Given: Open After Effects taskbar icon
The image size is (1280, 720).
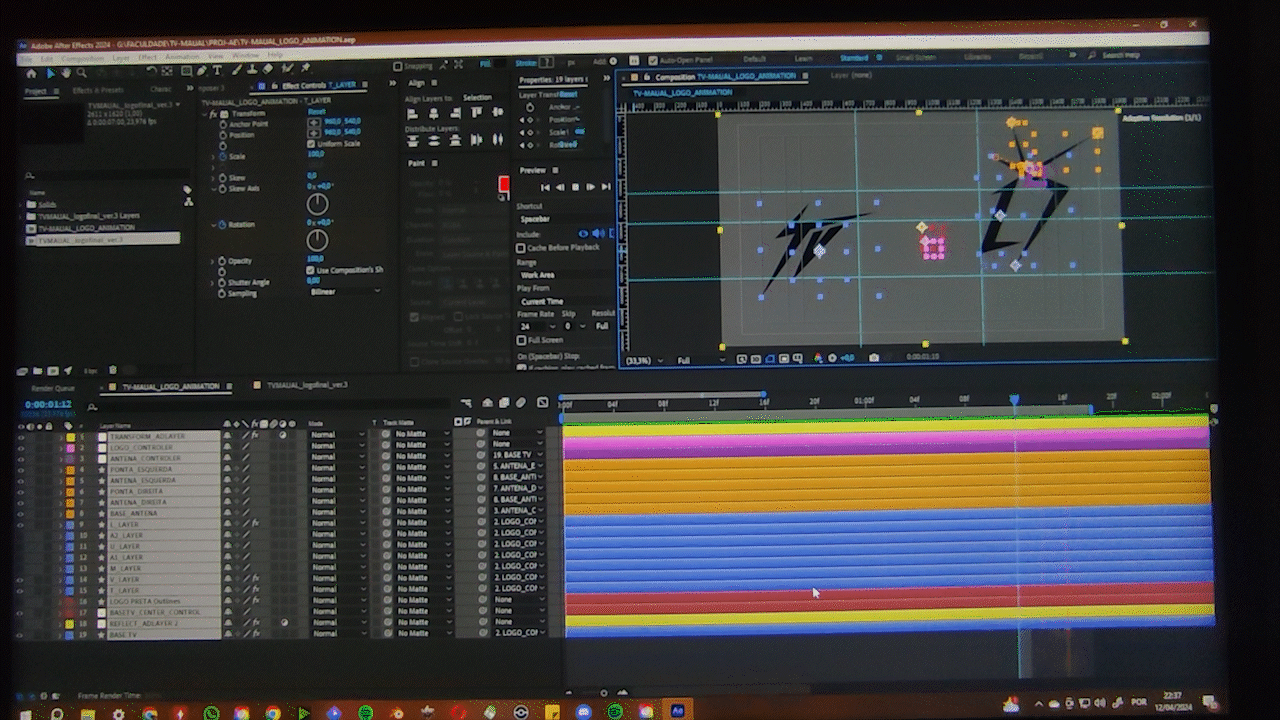Looking at the screenshot, I should (x=678, y=711).
